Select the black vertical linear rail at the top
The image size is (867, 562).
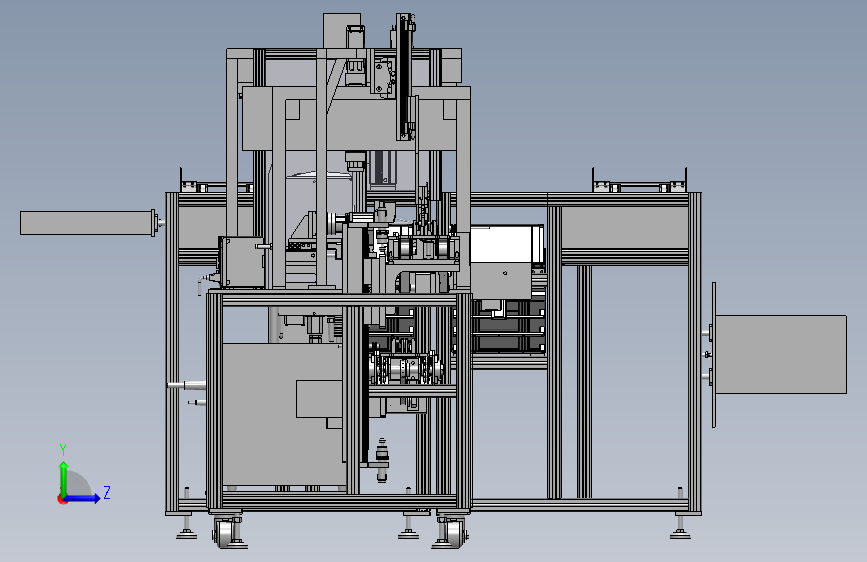coord(405,77)
